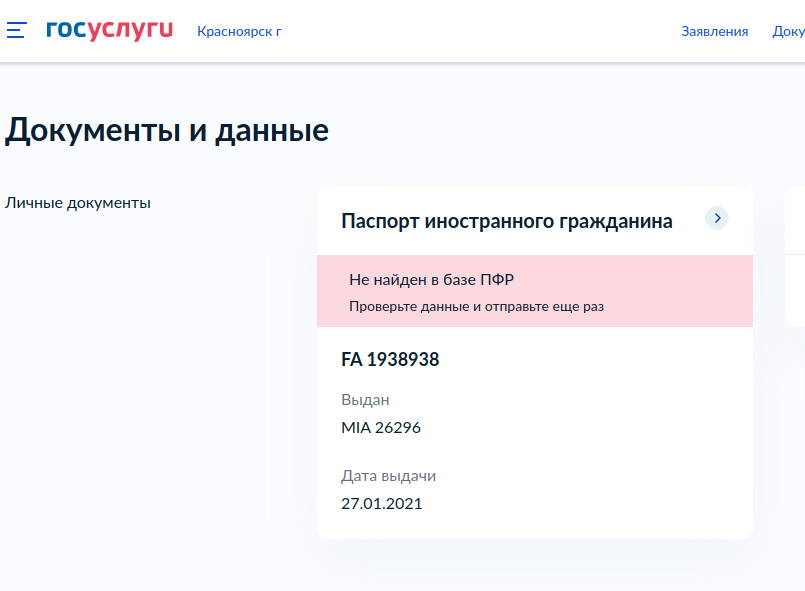805x591 pixels.
Task: Click Проверьте данные и отправьте еще раз
Action: (476, 307)
